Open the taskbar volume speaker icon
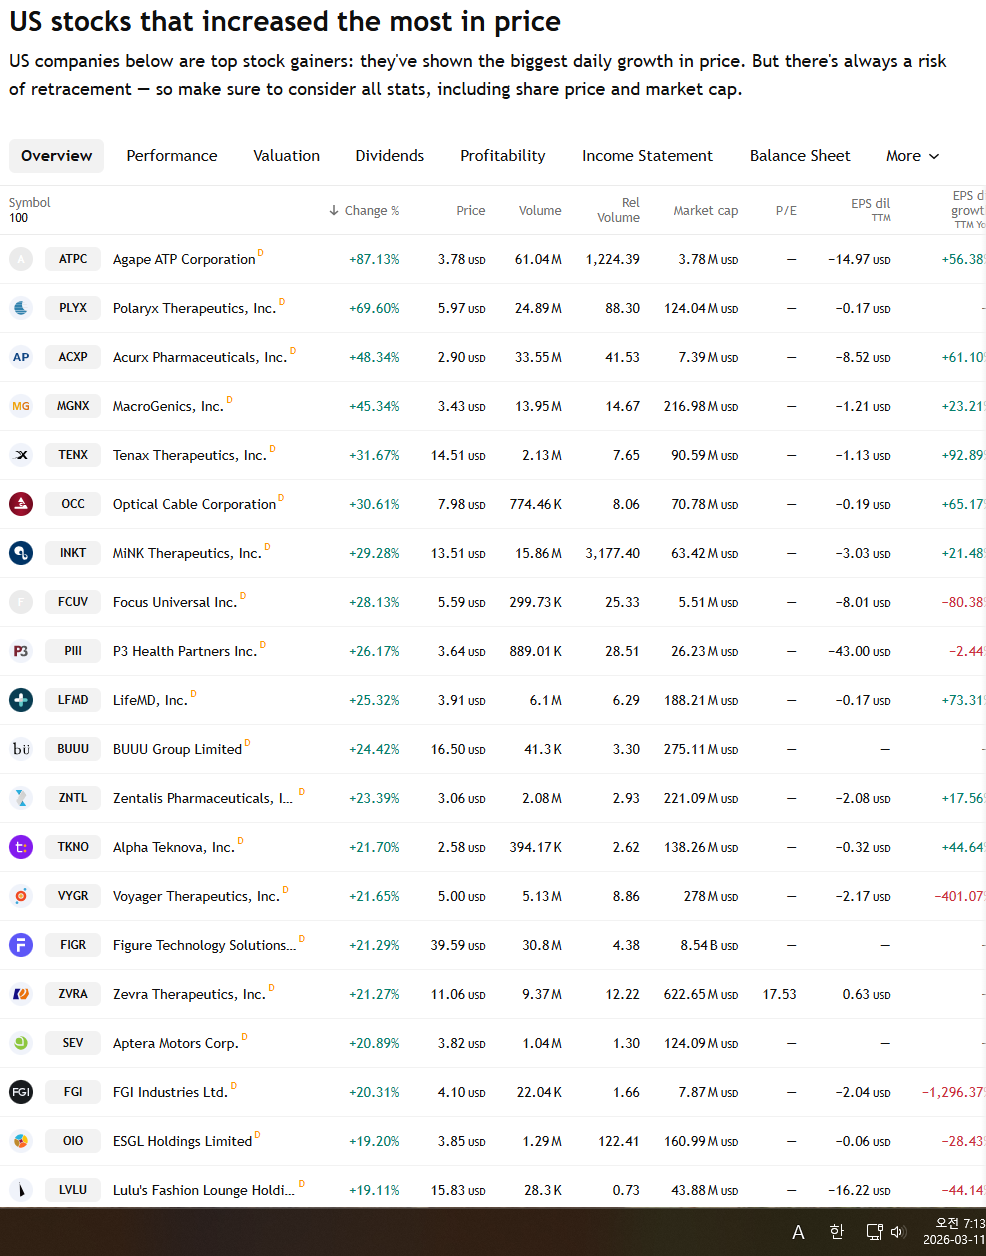 tap(897, 1232)
